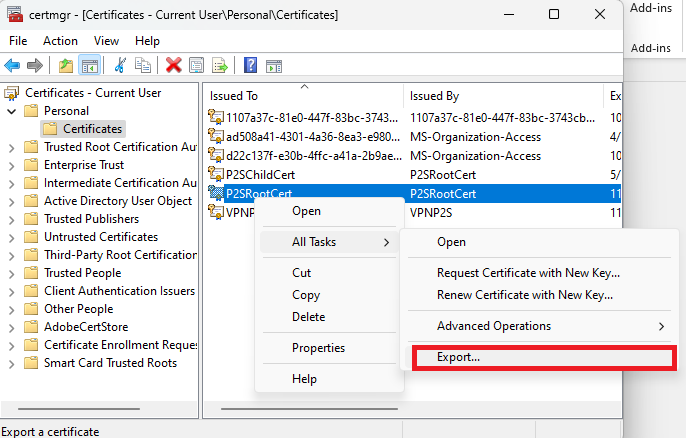Choose Export... in the All Tasks submenu

459,357
